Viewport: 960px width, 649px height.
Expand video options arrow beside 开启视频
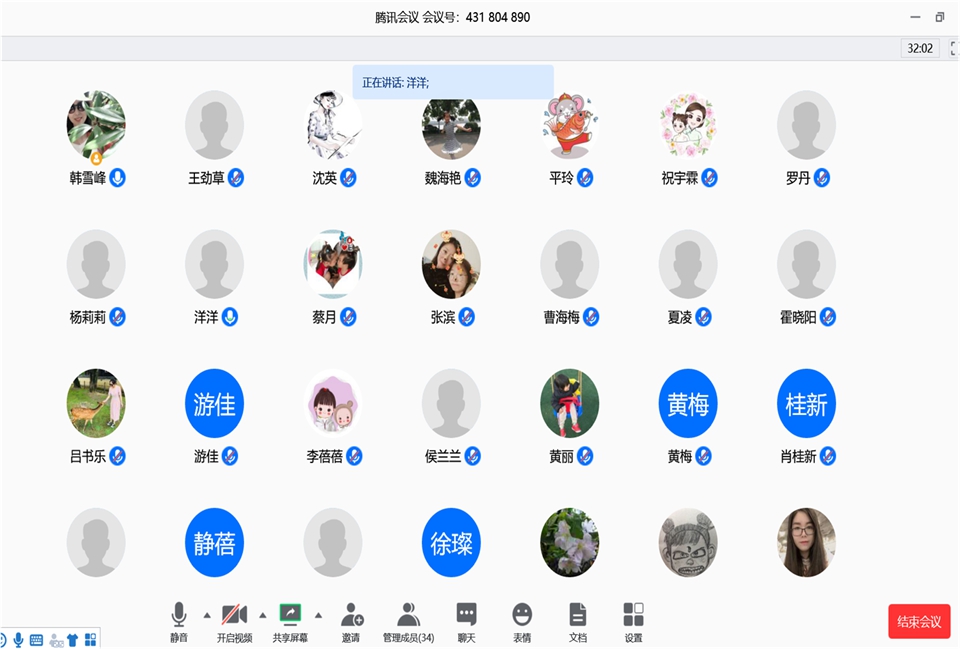[x=263, y=615]
